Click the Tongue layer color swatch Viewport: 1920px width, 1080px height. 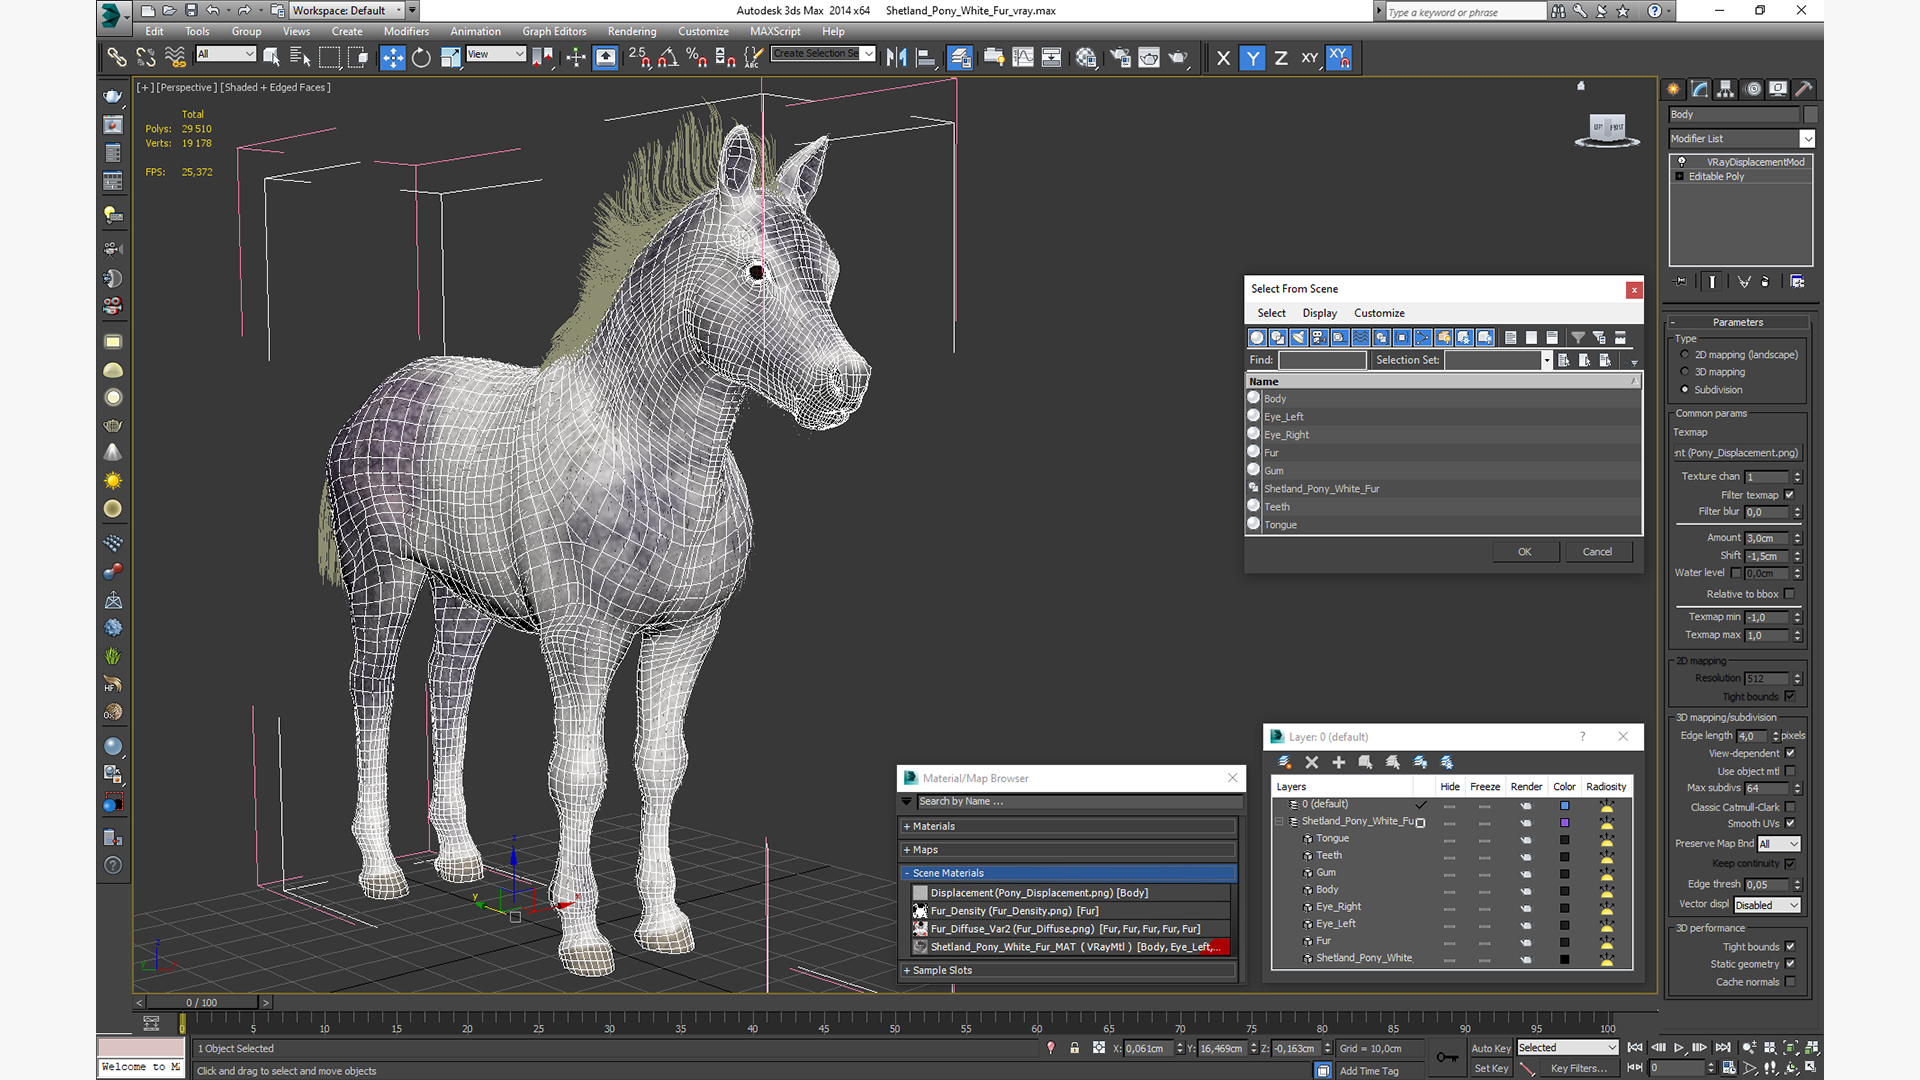[1565, 839]
